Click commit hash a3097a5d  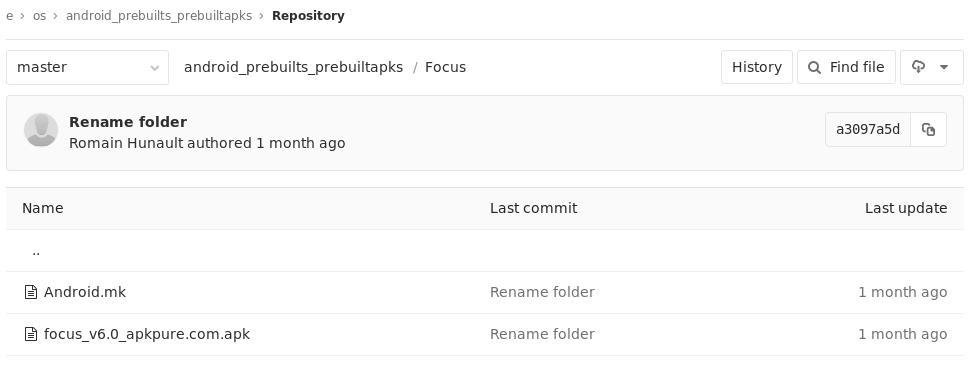[868, 130]
